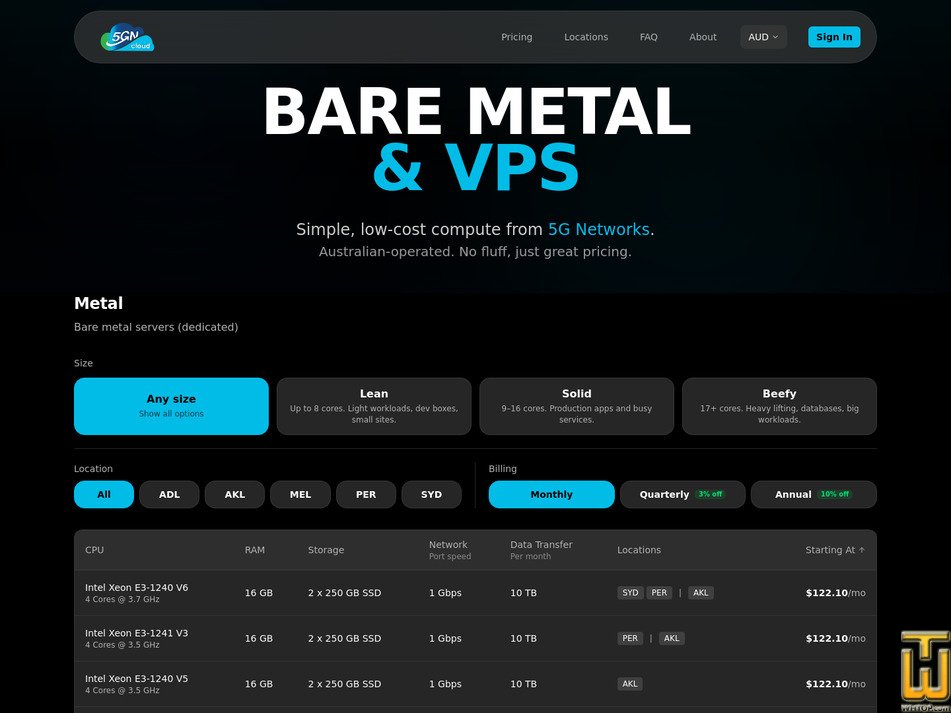This screenshot has width=951, height=713.
Task: Filter by ADL location
Action: click(x=169, y=495)
